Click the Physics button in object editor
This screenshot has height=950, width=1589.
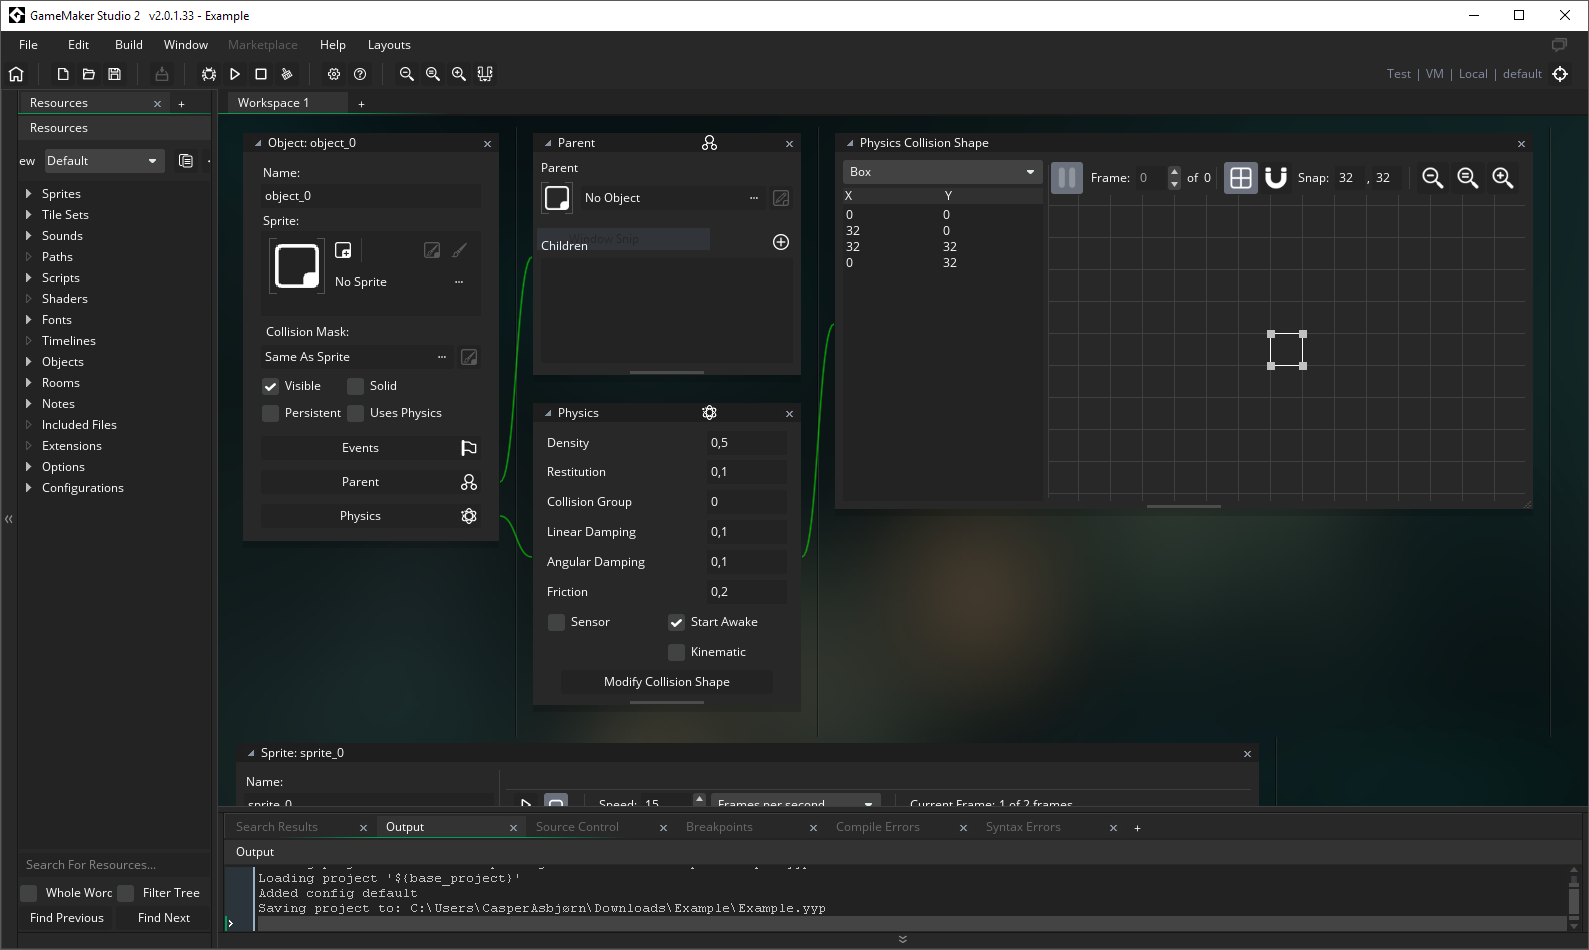[371, 516]
